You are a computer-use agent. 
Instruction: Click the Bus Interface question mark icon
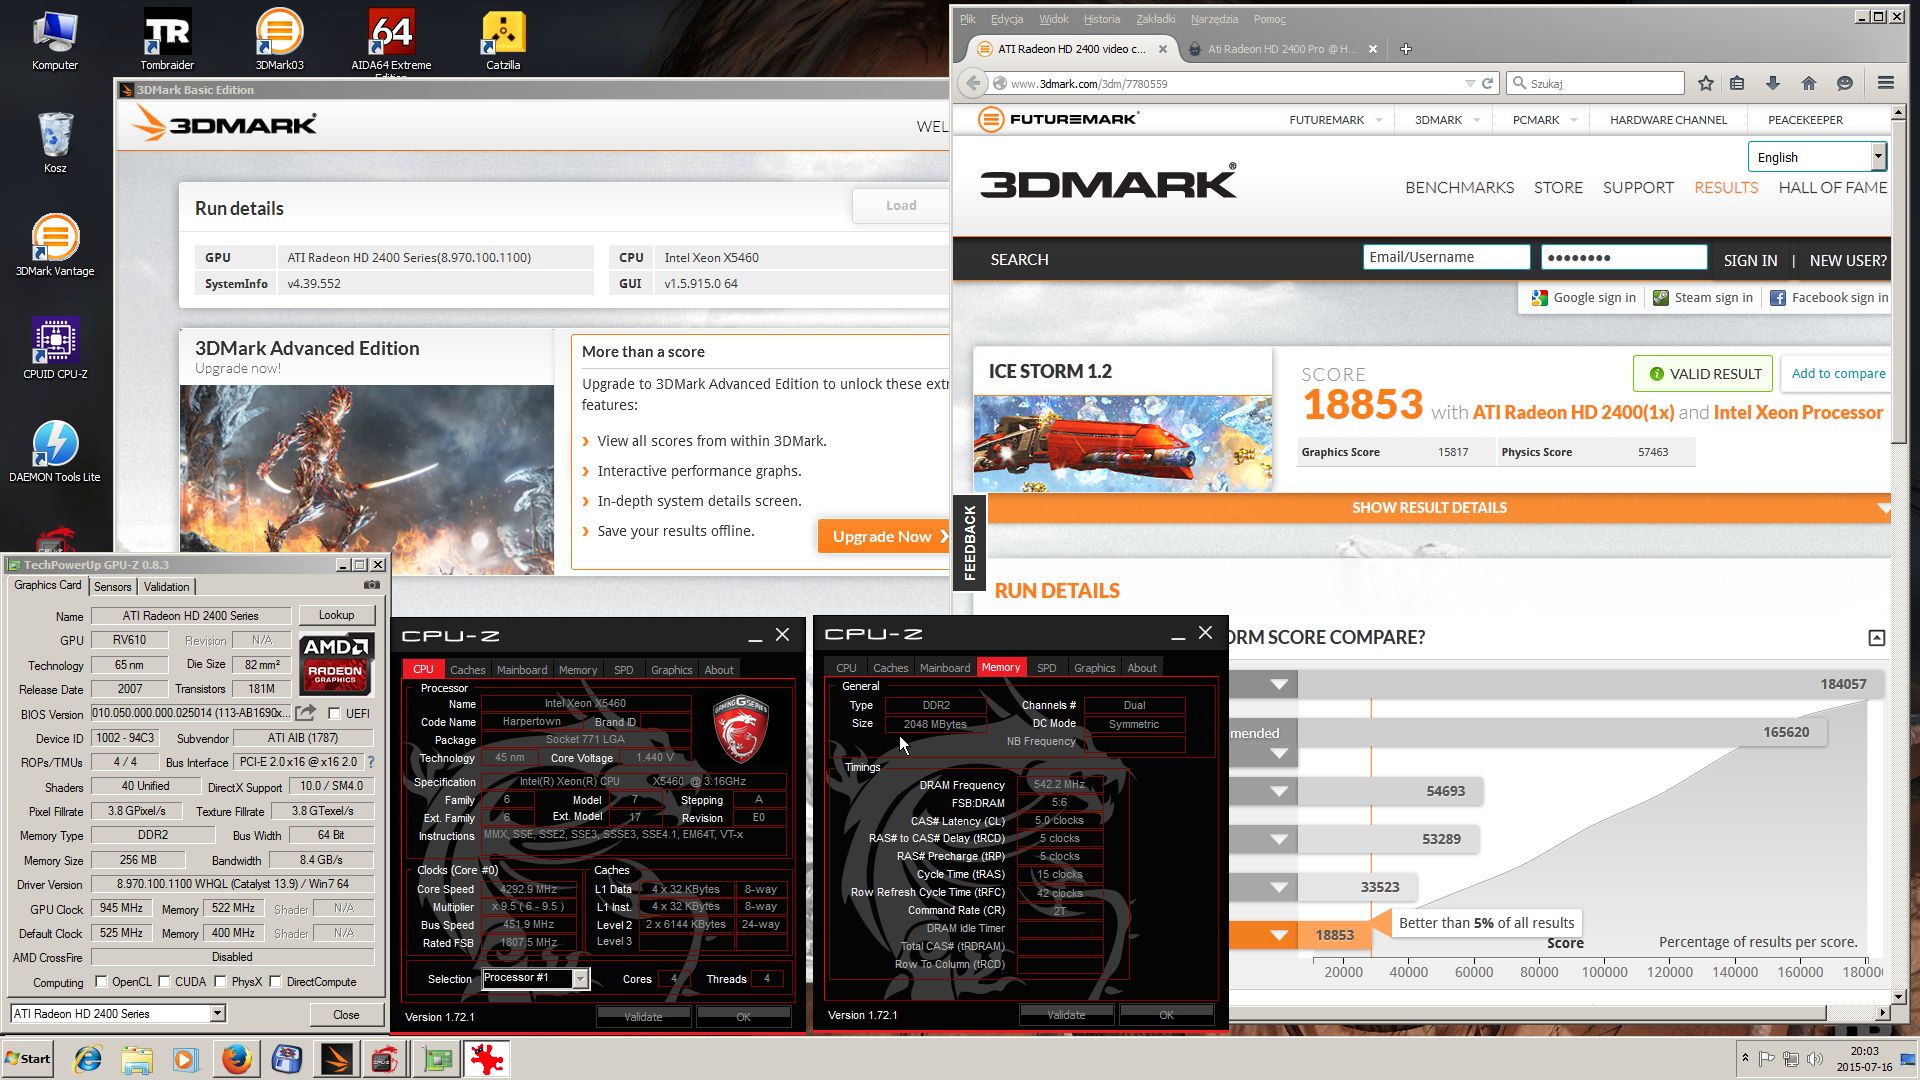coord(371,762)
